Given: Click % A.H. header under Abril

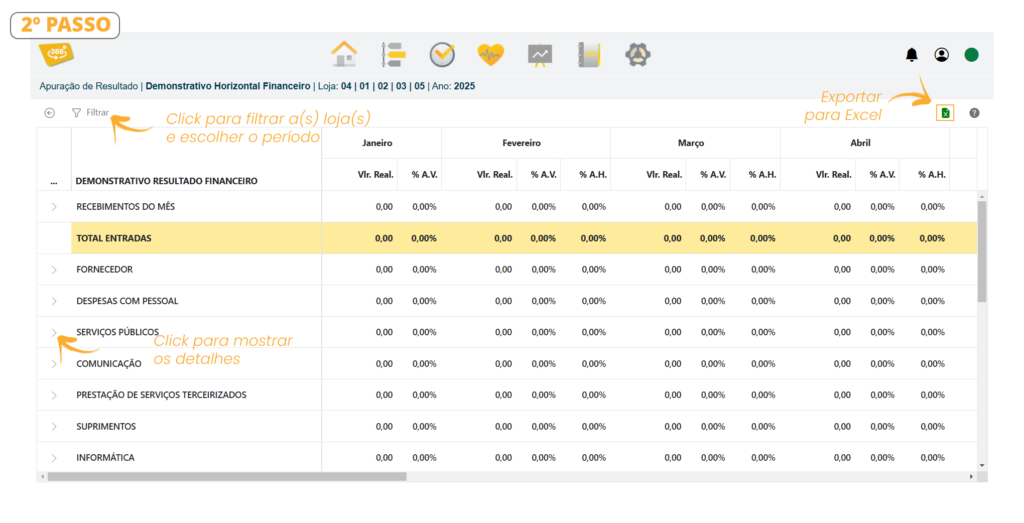Looking at the screenshot, I should pyautogui.click(x=932, y=175).
